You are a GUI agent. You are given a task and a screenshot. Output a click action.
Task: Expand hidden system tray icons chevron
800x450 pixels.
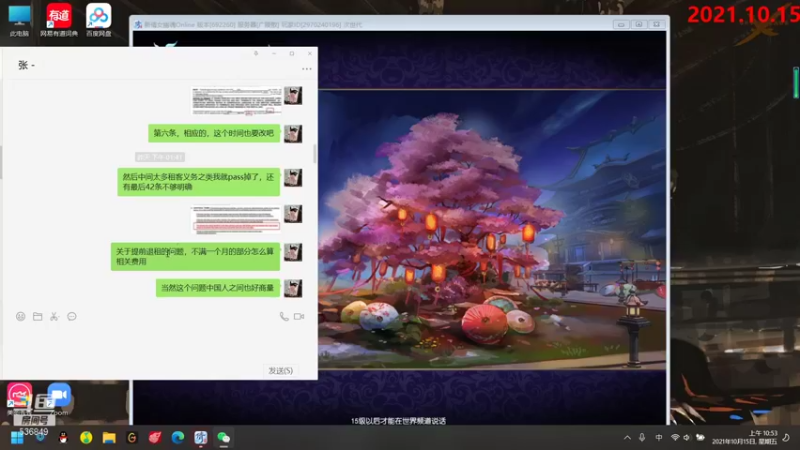[x=627, y=438]
